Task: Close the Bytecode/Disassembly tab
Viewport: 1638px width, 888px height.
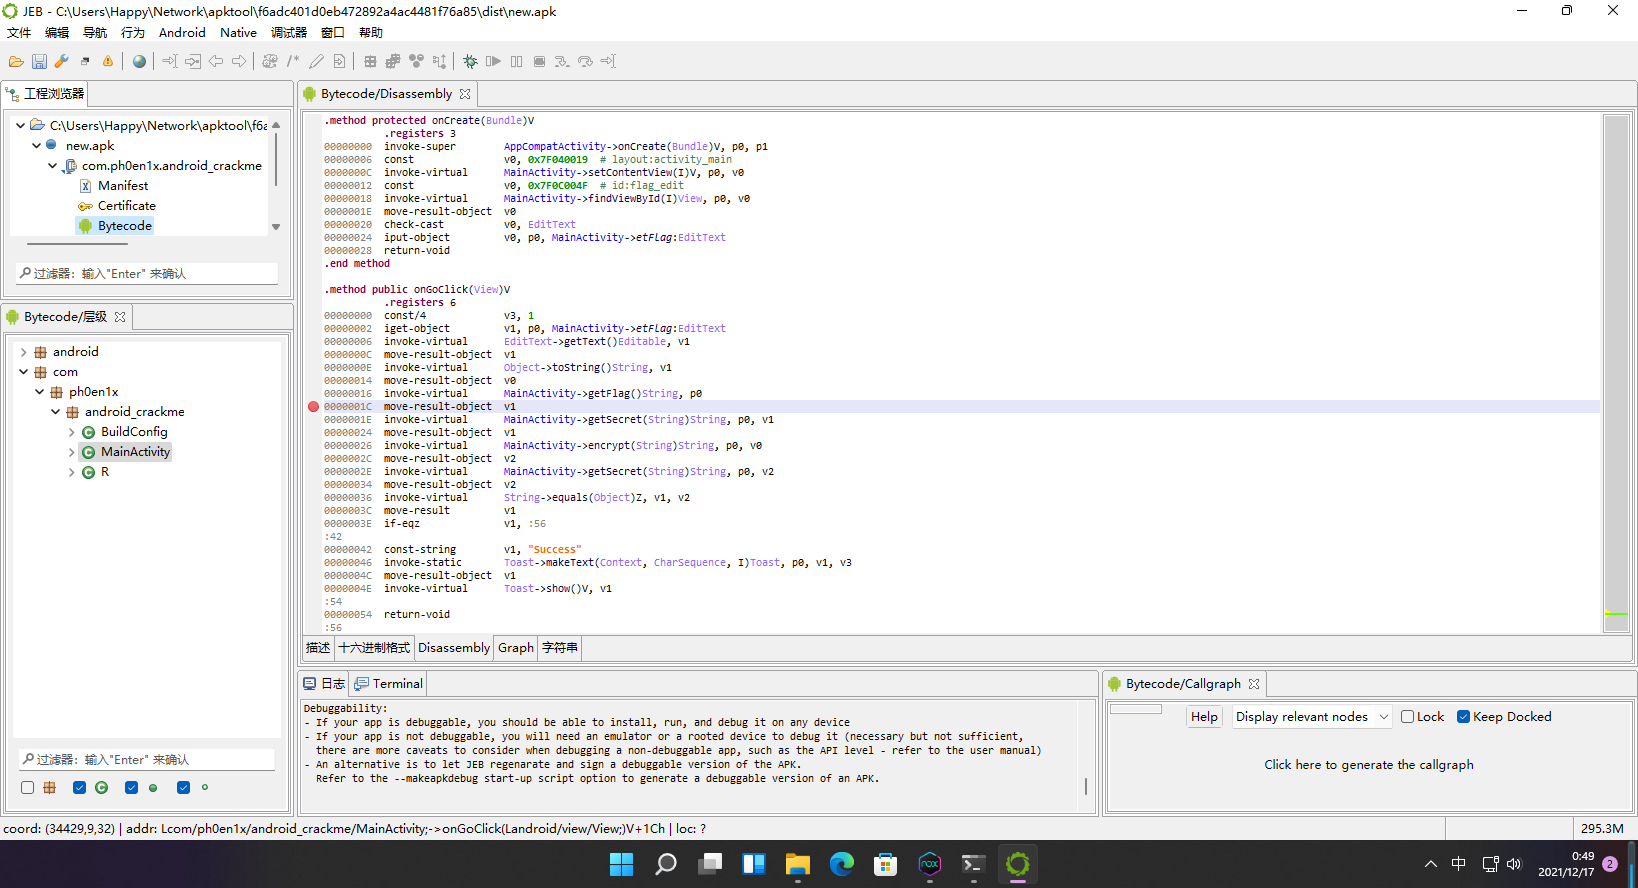Action: [465, 94]
